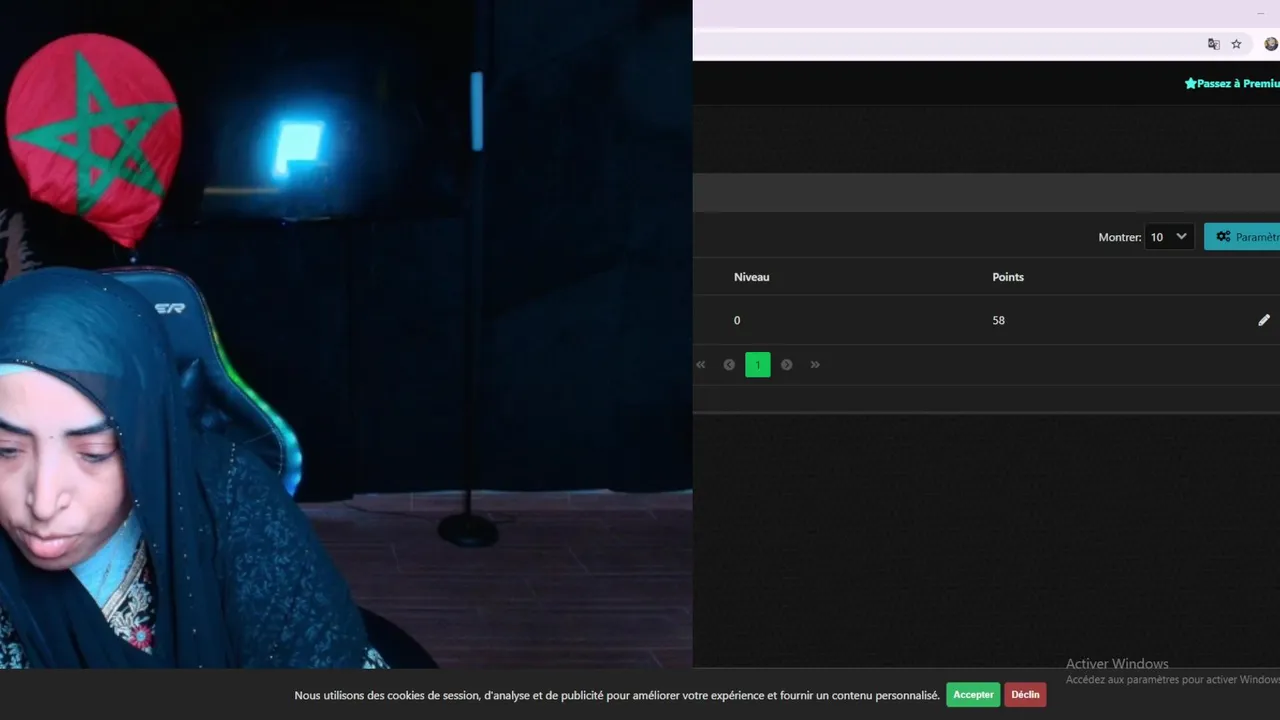Edit the row with 58 points using the pencil icon
The width and height of the screenshot is (1280, 720).
click(x=1264, y=320)
